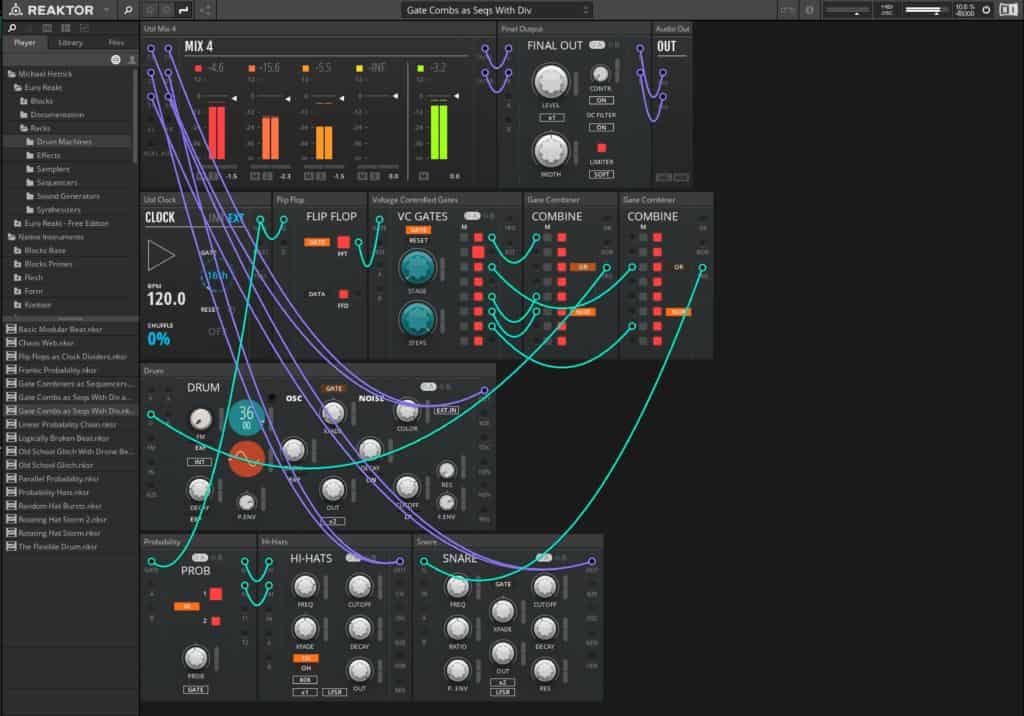
Task: Toggle the orange channel 2 square in Mix 4
Action: coord(252,68)
